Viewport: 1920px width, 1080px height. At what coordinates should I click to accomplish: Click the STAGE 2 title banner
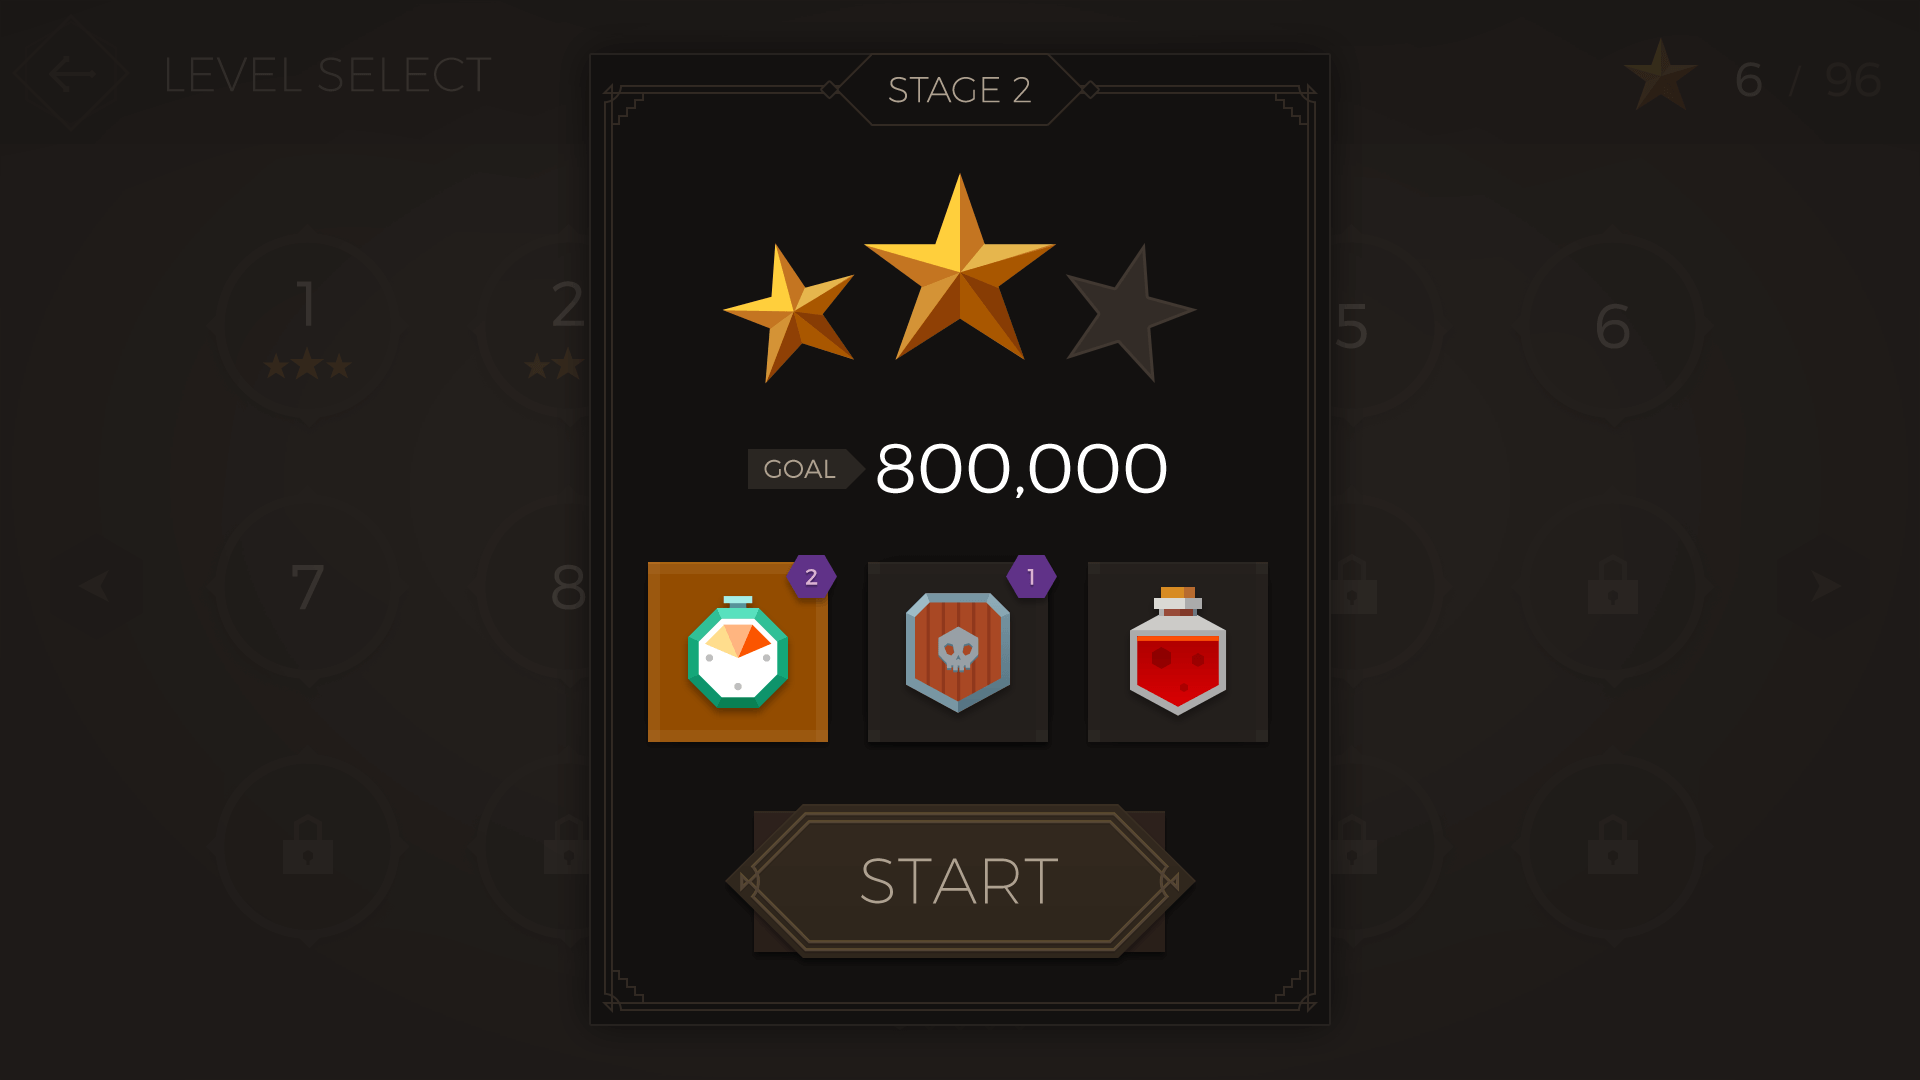click(959, 90)
